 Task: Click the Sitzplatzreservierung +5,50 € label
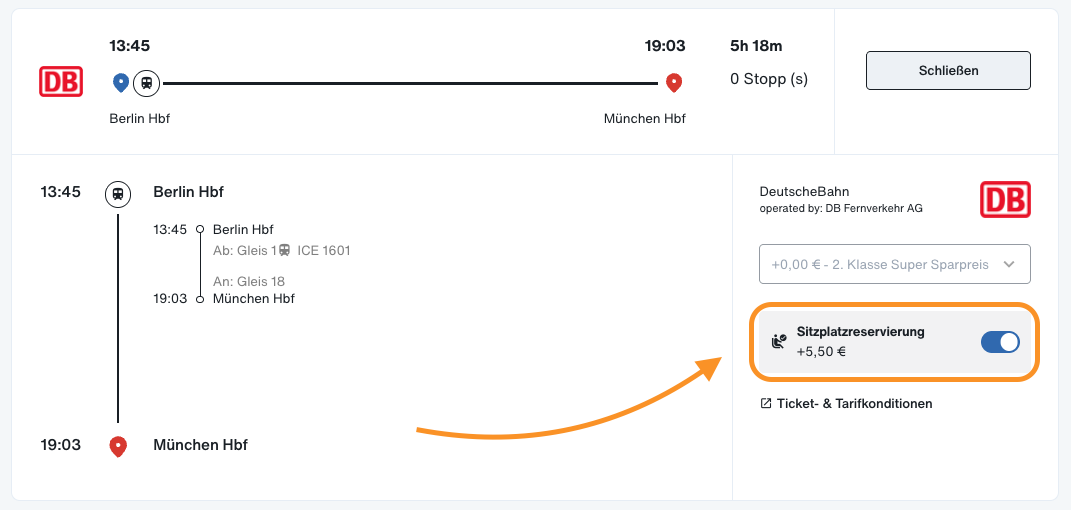[x=861, y=342]
